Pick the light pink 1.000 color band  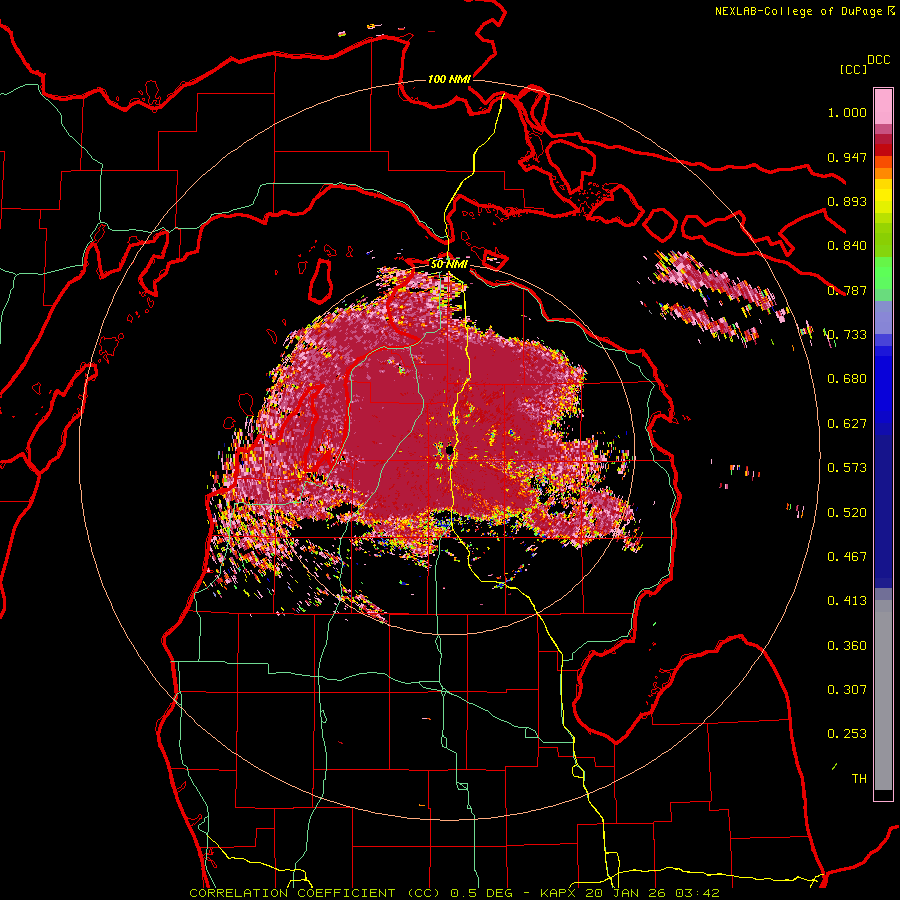[x=883, y=107]
